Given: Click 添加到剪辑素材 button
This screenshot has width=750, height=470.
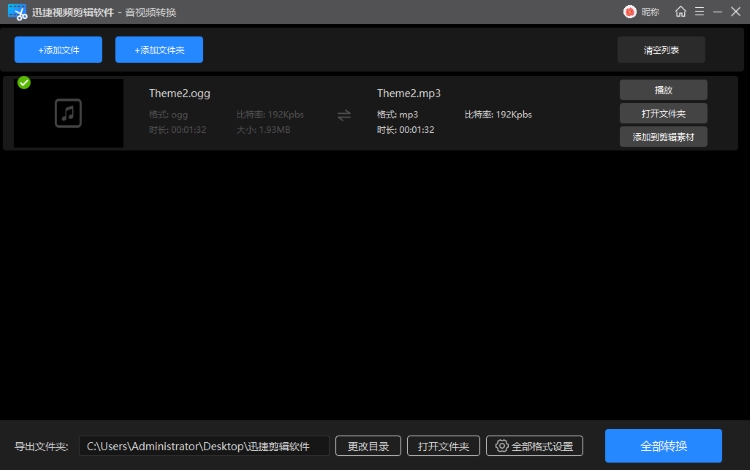Looking at the screenshot, I should (663, 136).
